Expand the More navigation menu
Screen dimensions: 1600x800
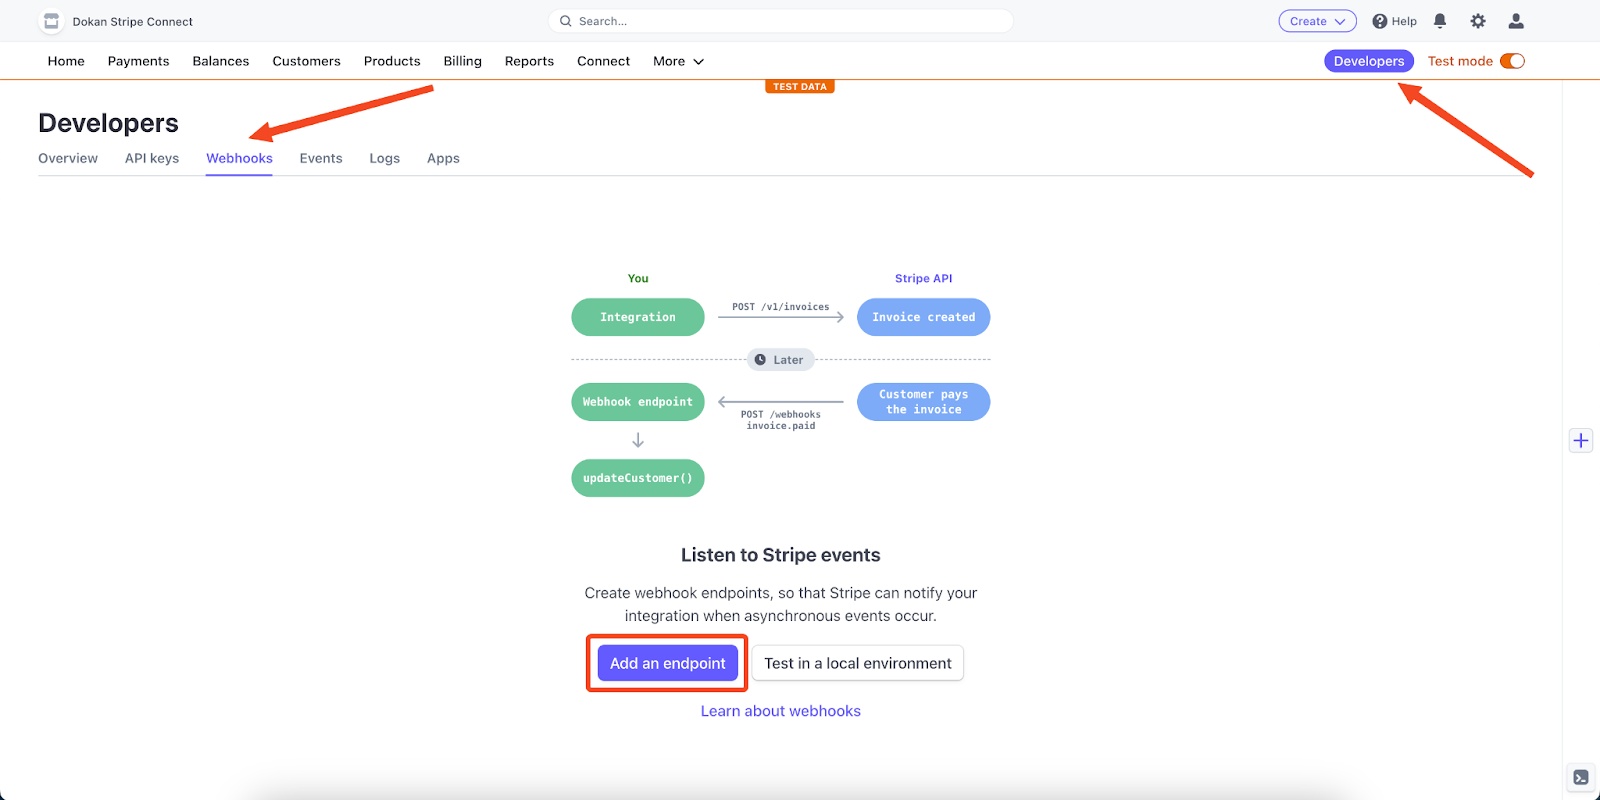coord(678,61)
